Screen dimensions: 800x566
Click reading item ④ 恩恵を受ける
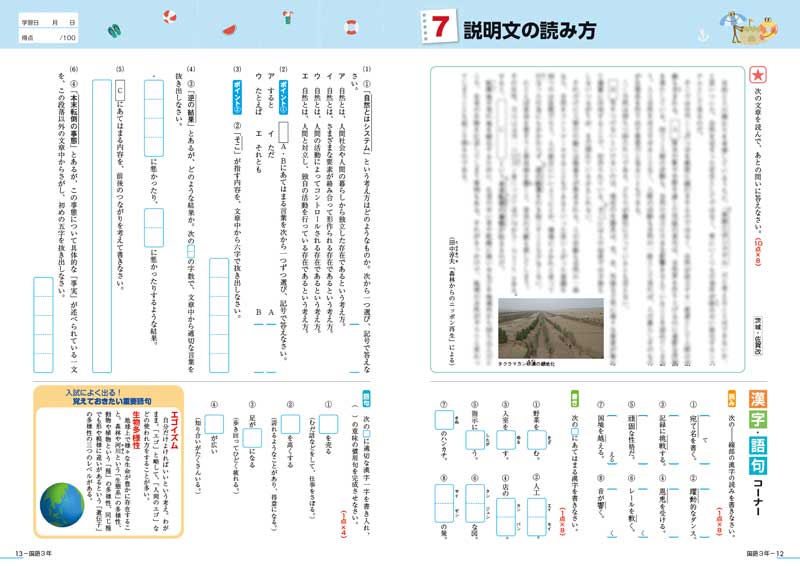coord(662,502)
